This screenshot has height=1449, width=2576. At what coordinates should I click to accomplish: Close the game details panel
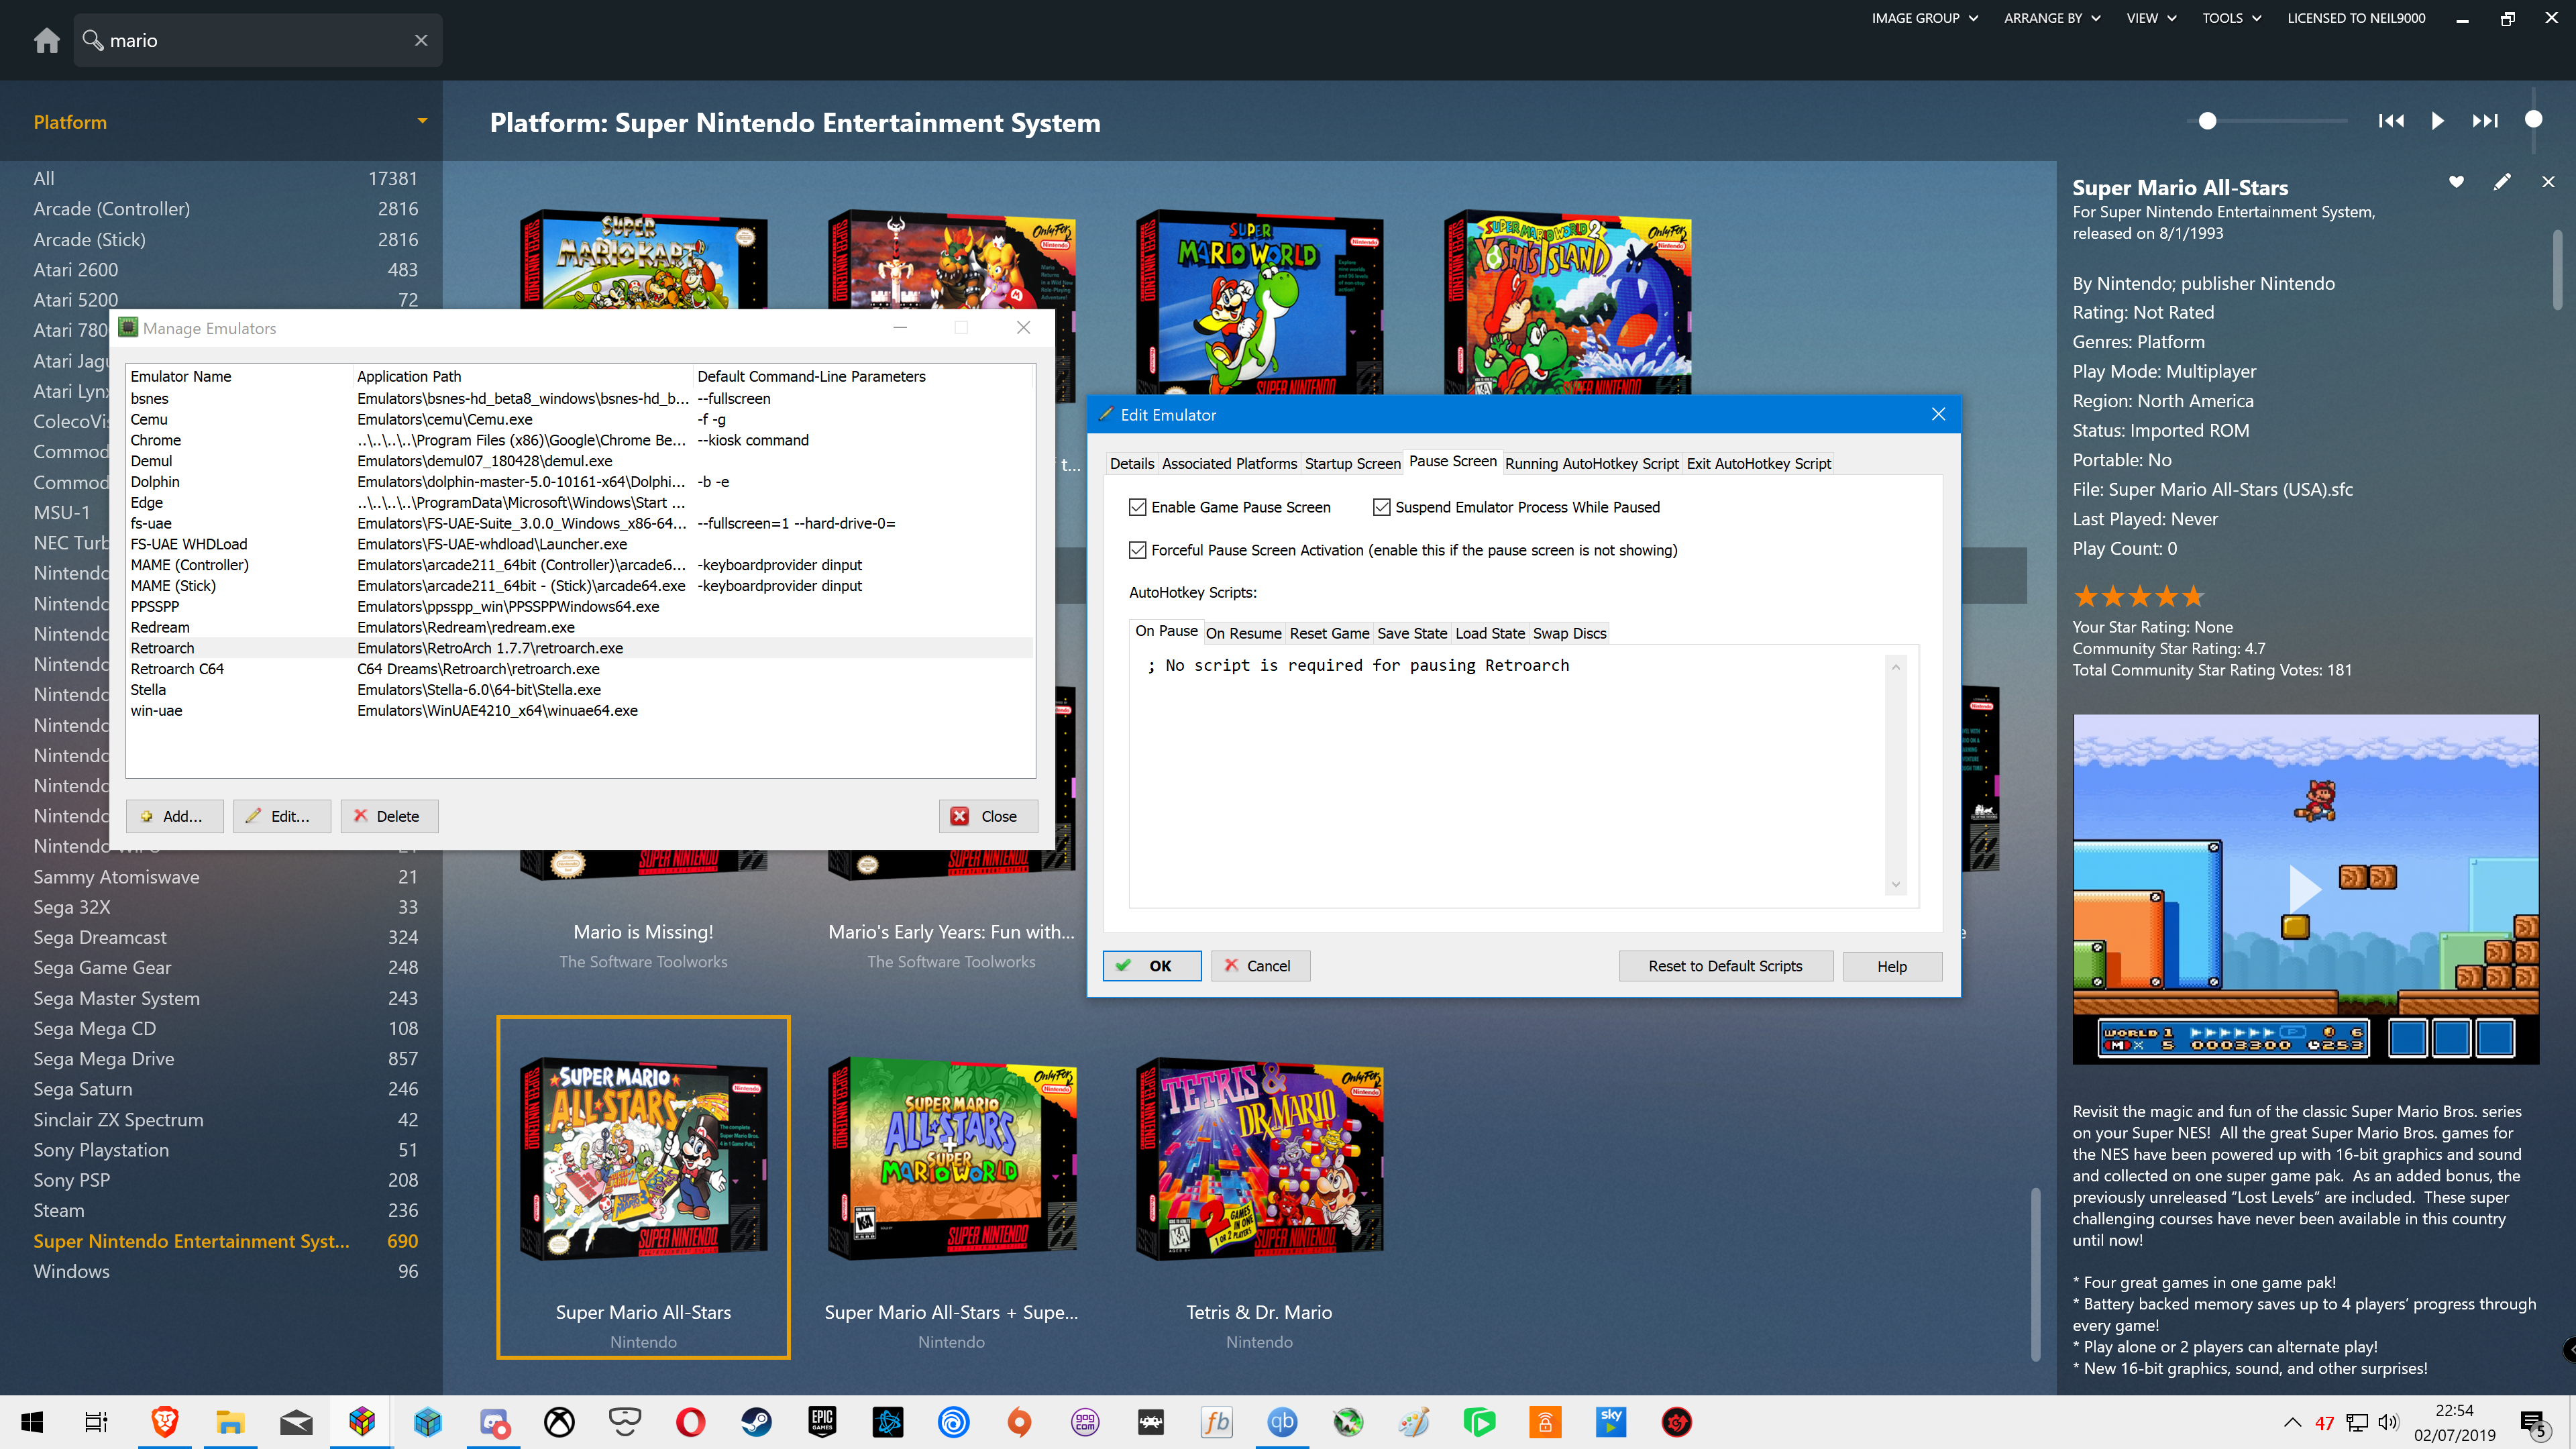click(x=2548, y=182)
